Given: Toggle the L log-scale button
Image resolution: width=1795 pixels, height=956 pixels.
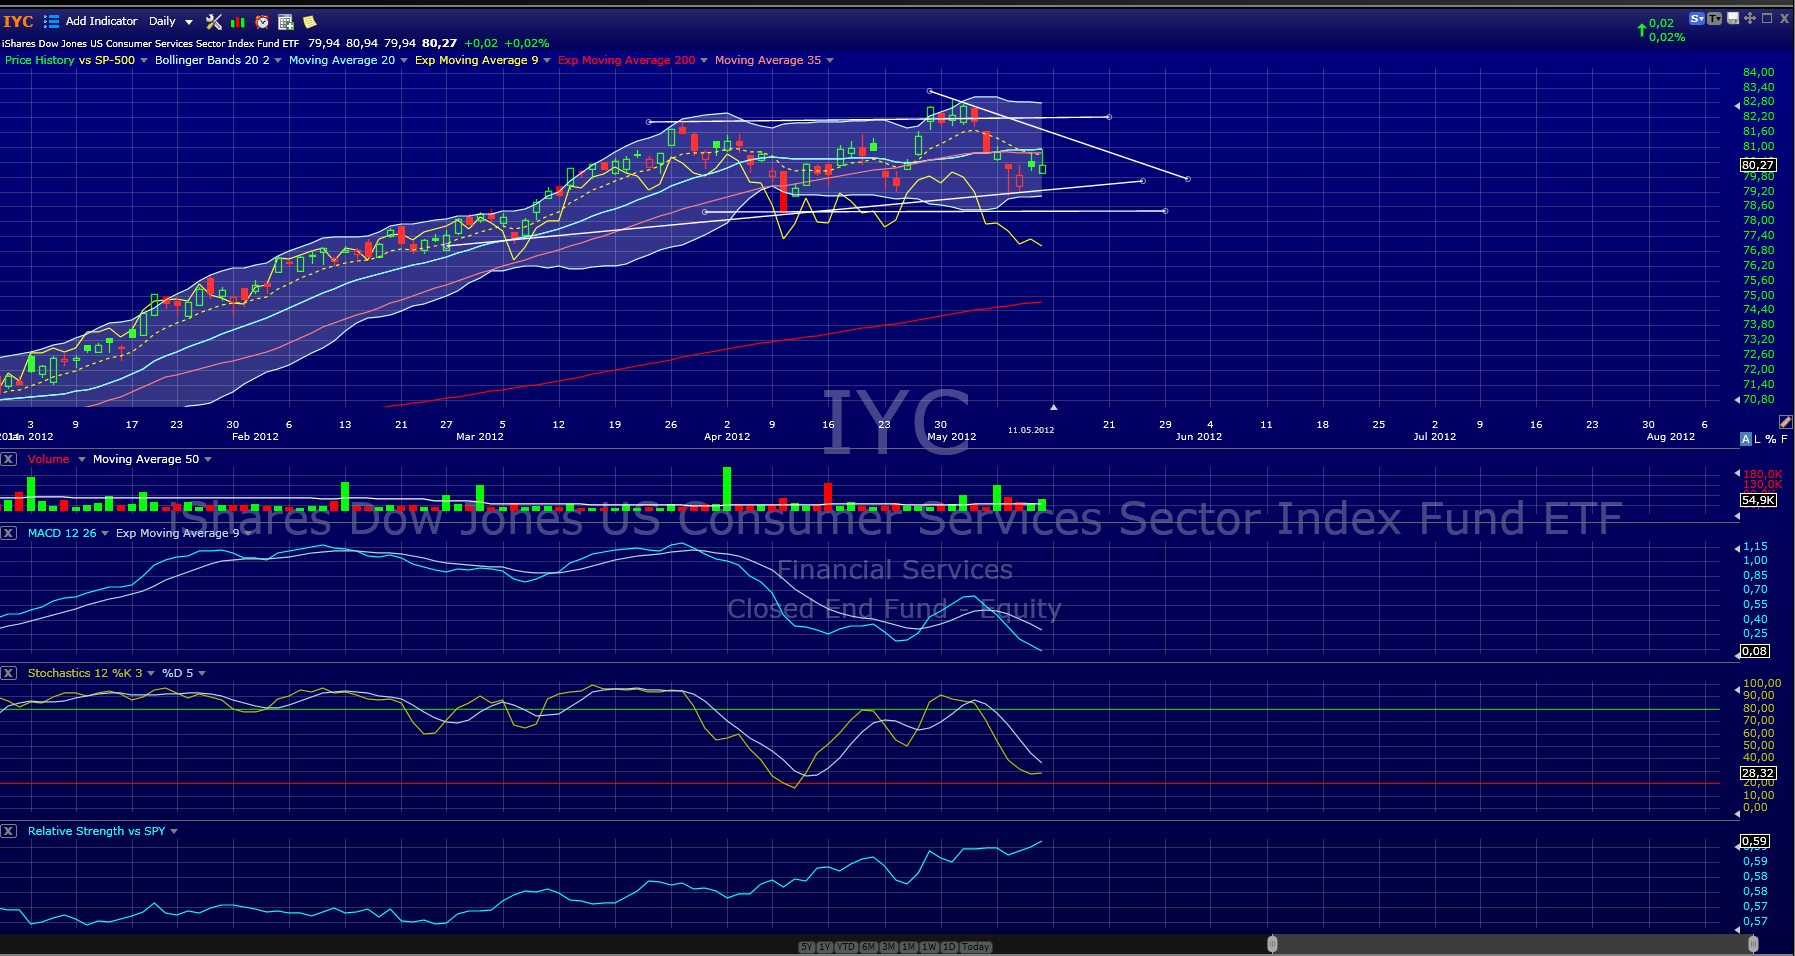Looking at the screenshot, I should [x=1758, y=439].
